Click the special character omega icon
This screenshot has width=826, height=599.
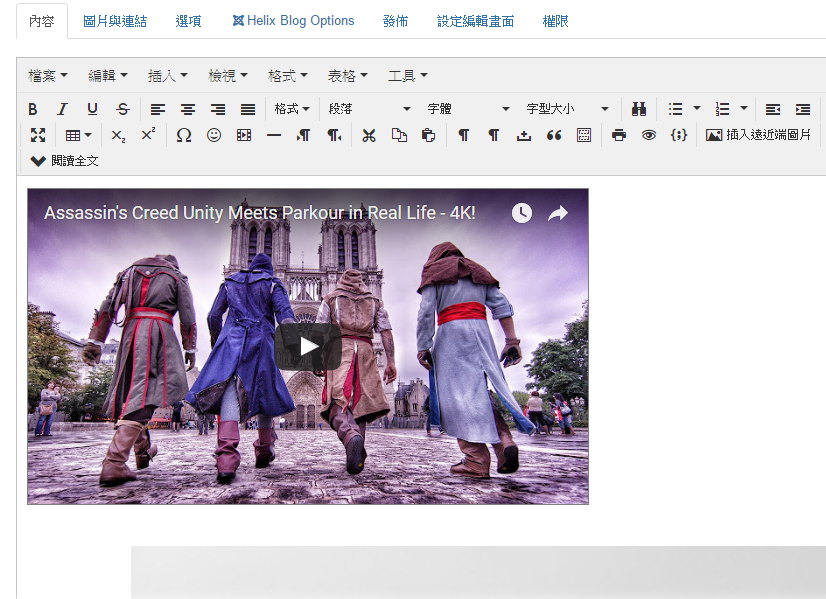[183, 135]
